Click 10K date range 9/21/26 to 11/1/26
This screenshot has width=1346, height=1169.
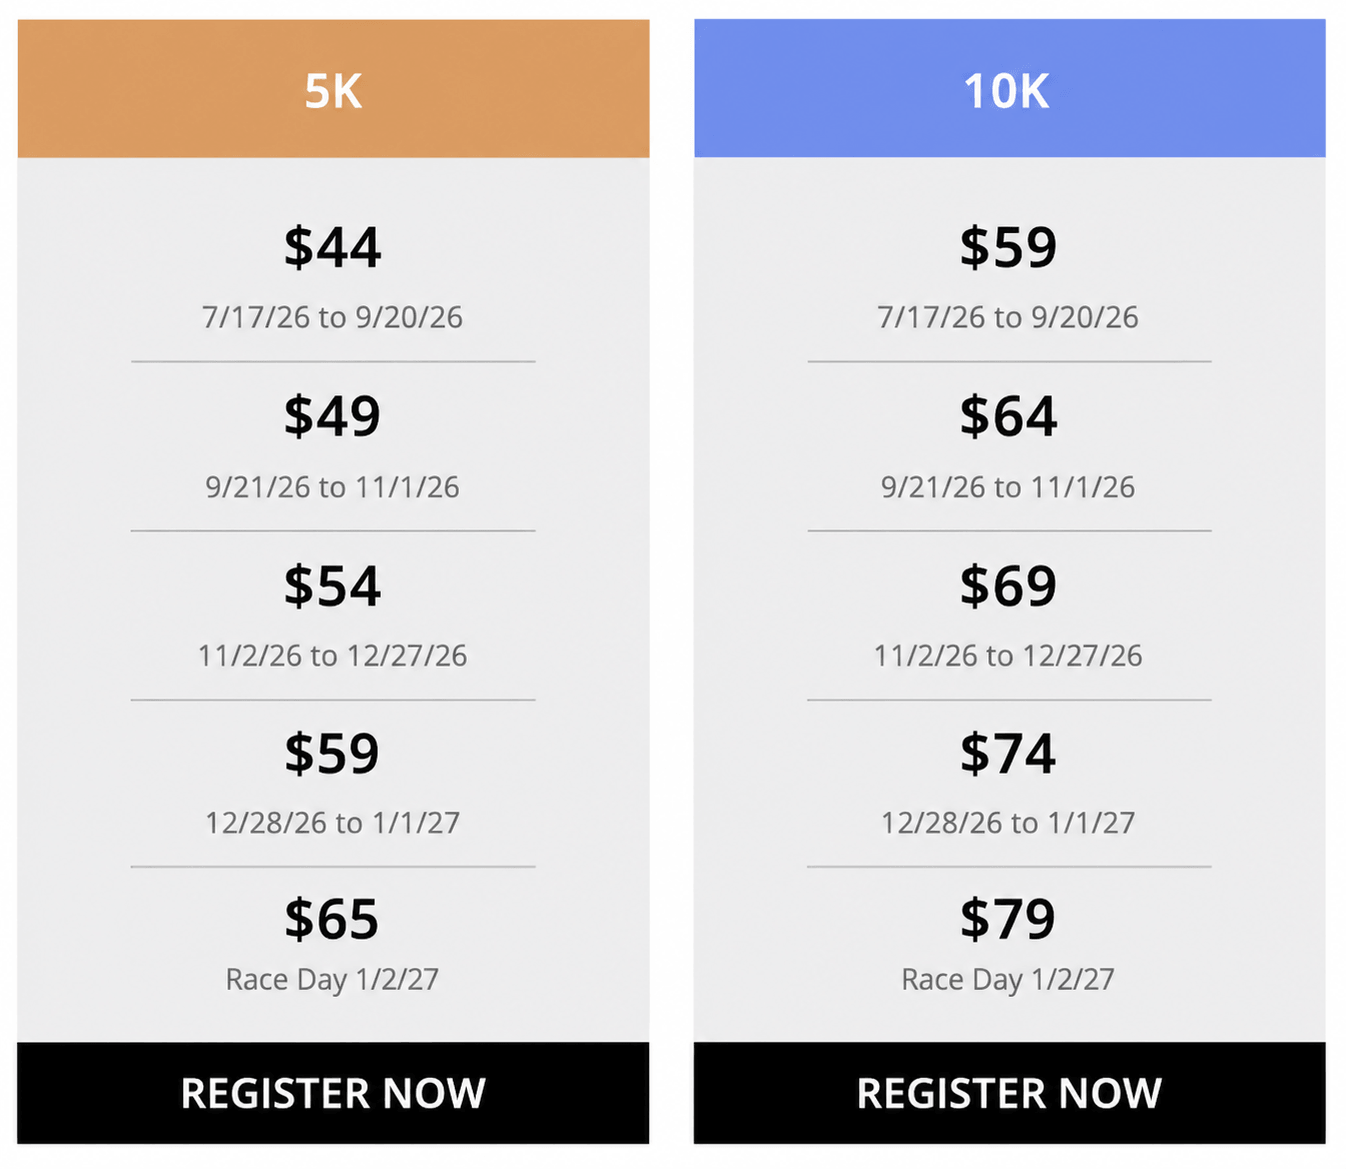1008,487
